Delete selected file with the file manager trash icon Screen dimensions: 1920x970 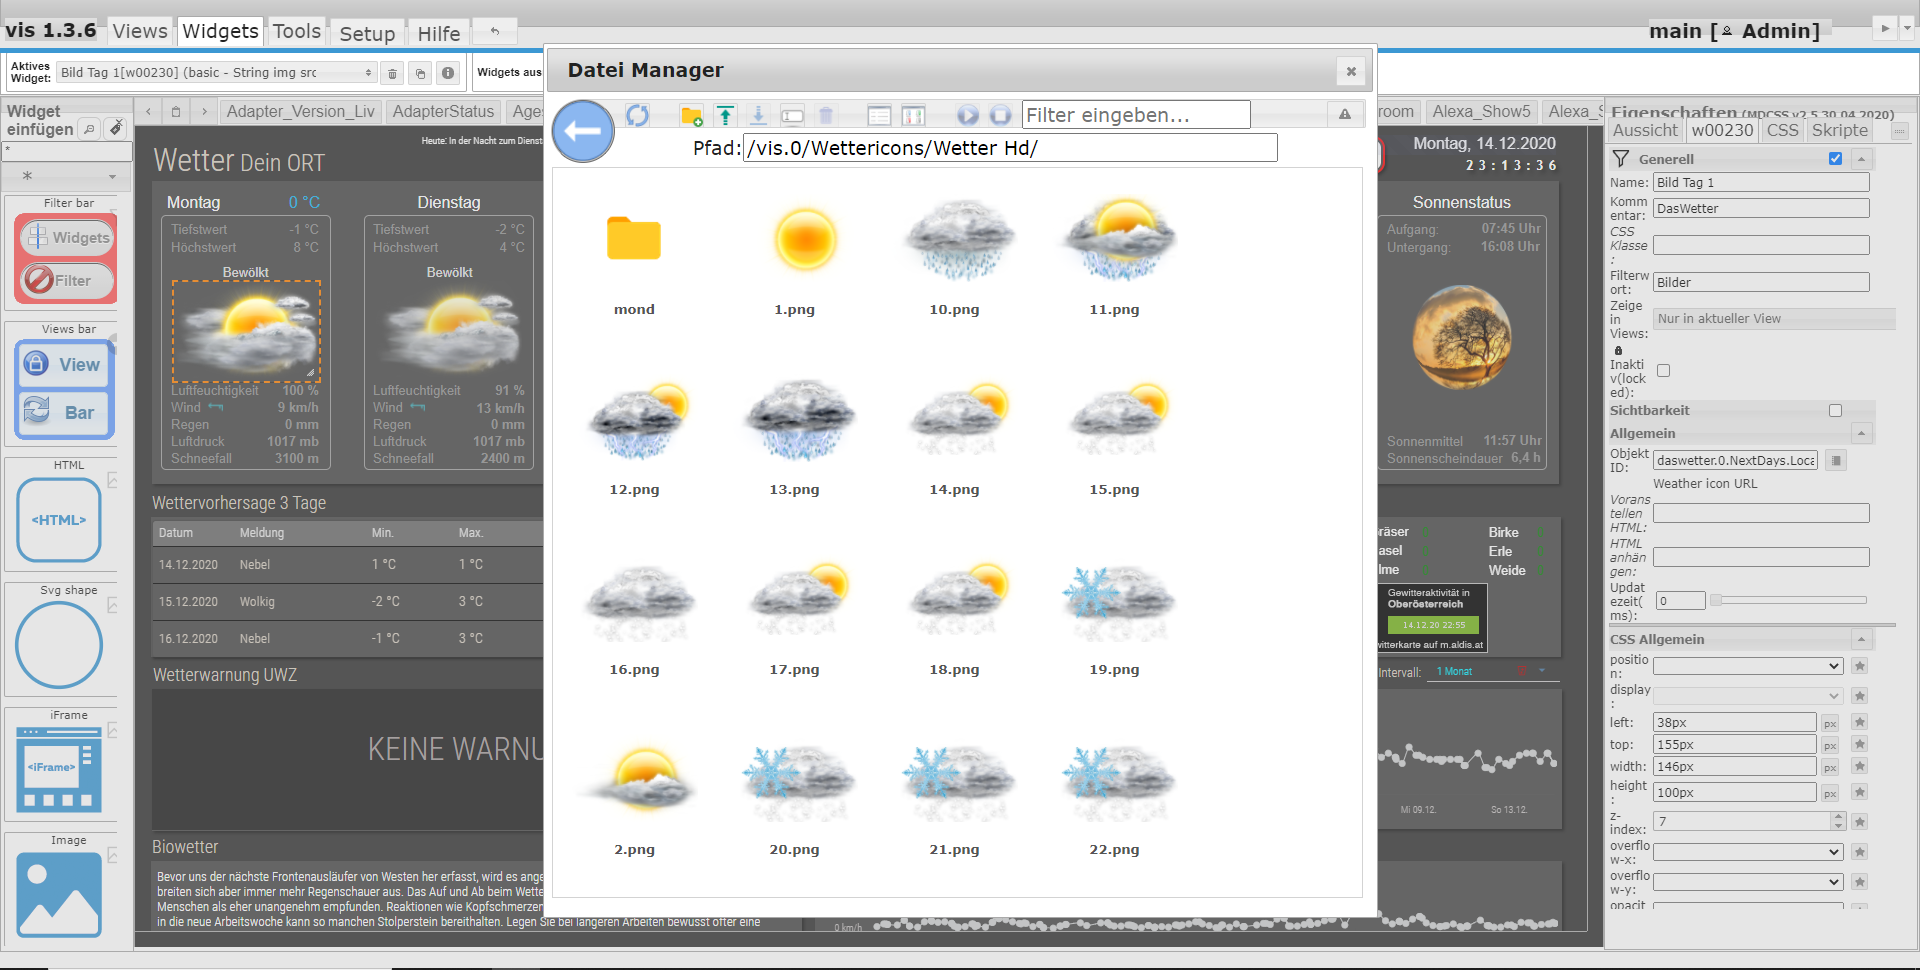pos(826,116)
